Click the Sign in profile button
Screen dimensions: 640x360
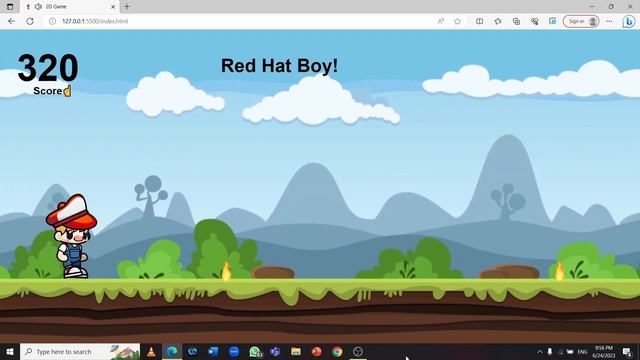(581, 21)
